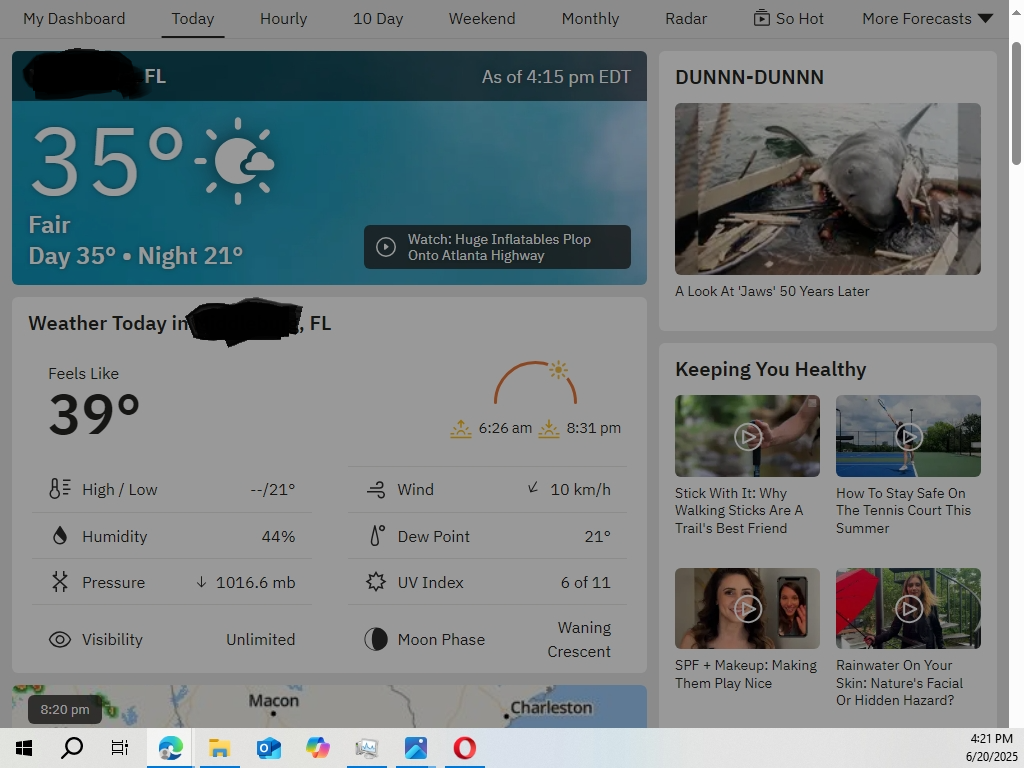The image size is (1024, 768).
Task: Click the pressure falling arrow icon
Action: click(201, 582)
